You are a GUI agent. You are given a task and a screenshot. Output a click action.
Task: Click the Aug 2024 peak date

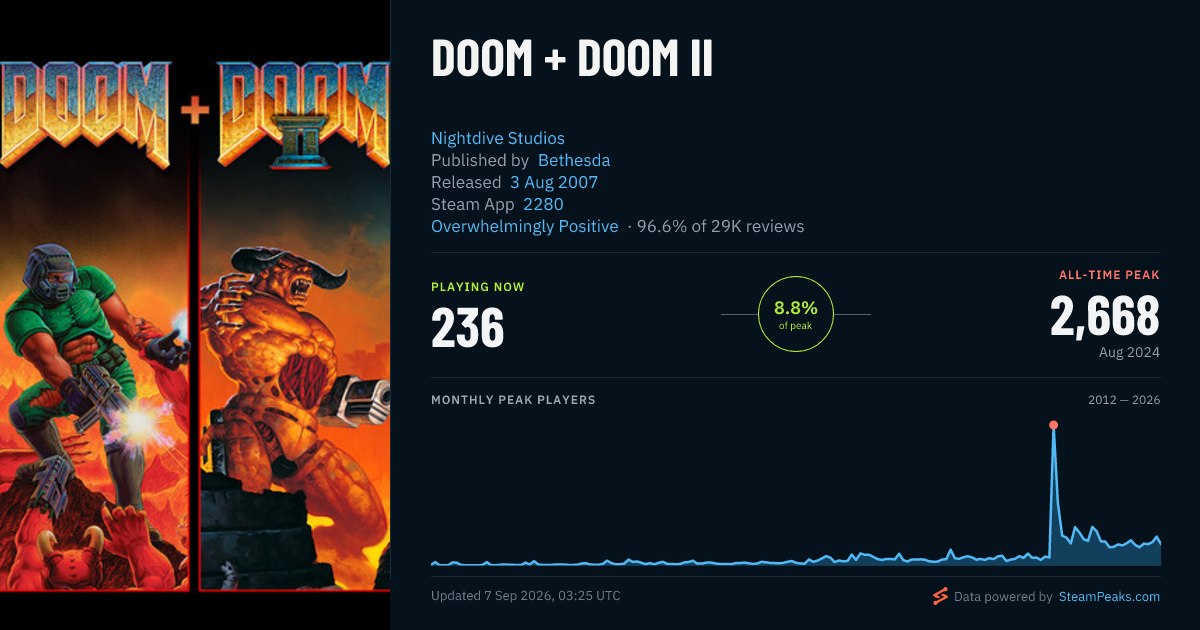pos(1129,352)
